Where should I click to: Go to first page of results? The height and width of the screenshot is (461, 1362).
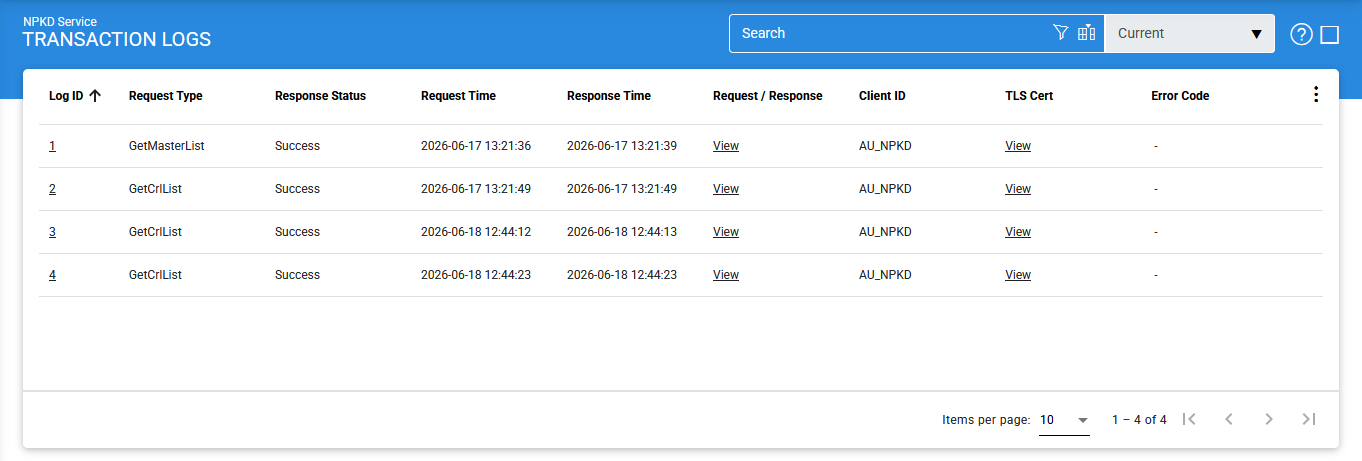pyautogui.click(x=1189, y=419)
